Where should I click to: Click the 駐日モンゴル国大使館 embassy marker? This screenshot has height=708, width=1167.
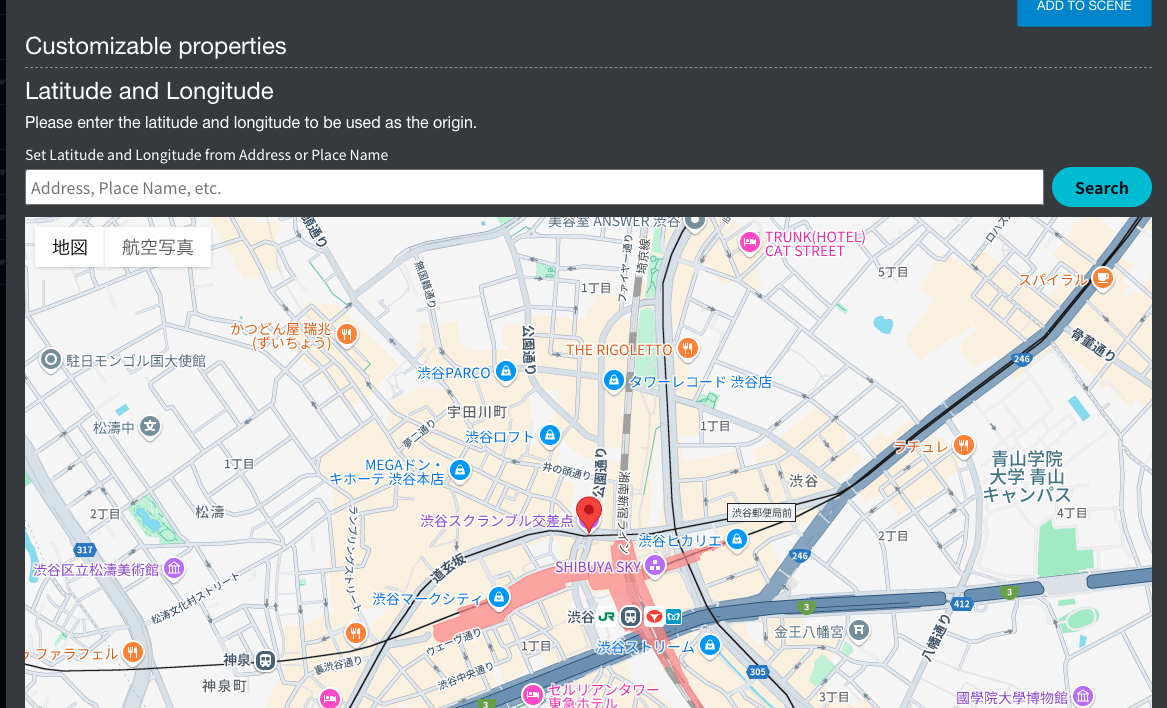point(51,360)
